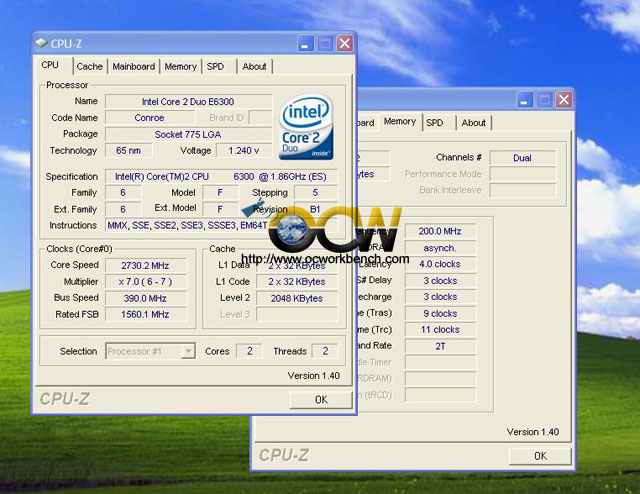Switch to the CPU tab
Screen dimensions: 640x494
coord(50,65)
